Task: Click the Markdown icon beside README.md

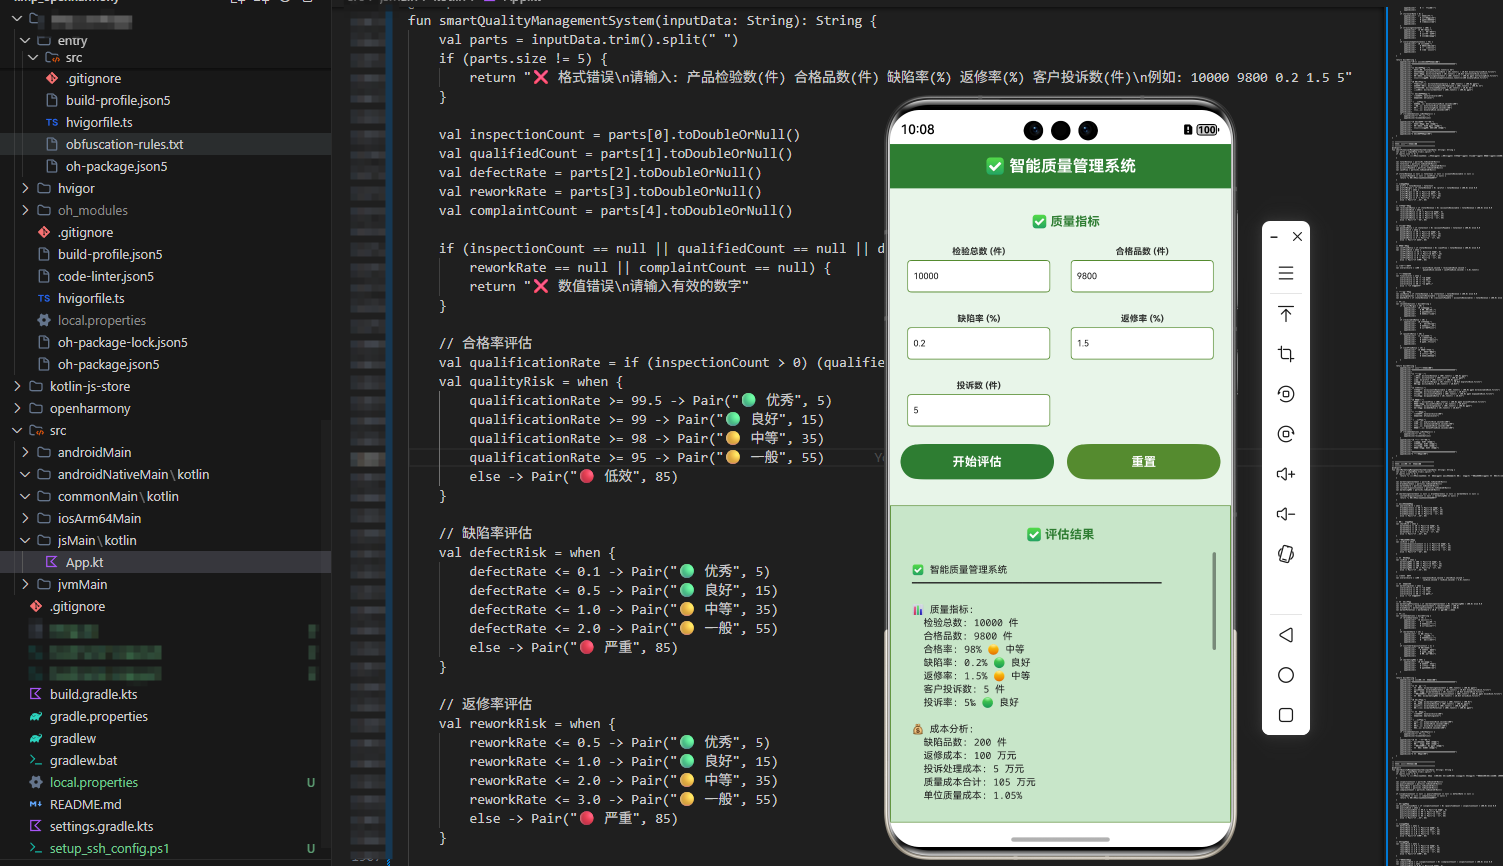Action: [36, 804]
